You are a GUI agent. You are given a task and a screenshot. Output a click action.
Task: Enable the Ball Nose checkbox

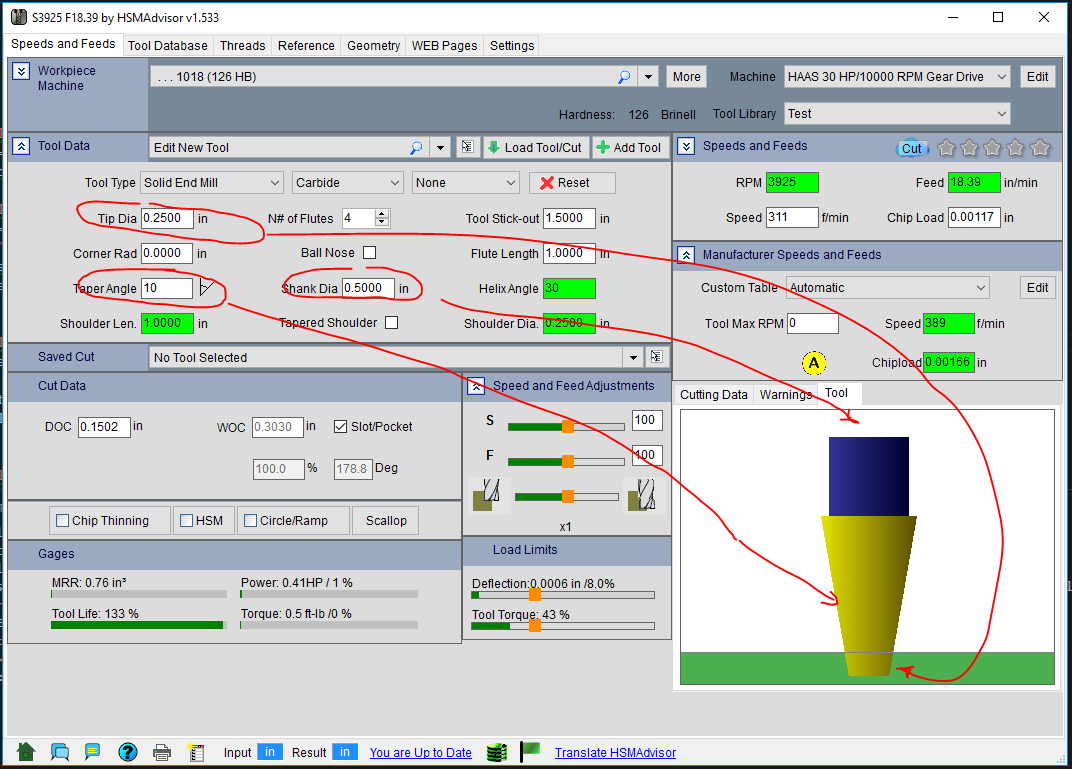click(x=369, y=253)
